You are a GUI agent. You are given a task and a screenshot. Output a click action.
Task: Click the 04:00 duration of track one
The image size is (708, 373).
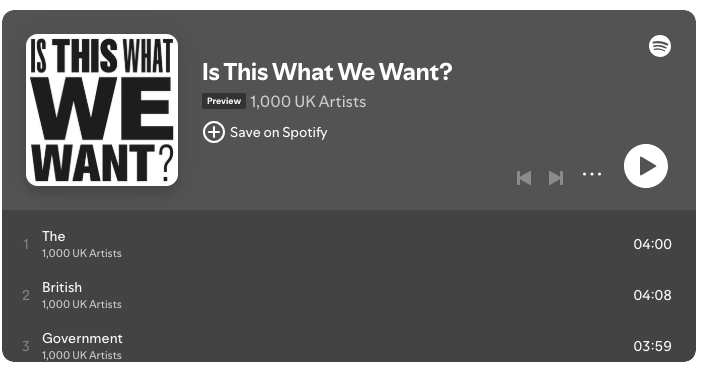point(652,244)
